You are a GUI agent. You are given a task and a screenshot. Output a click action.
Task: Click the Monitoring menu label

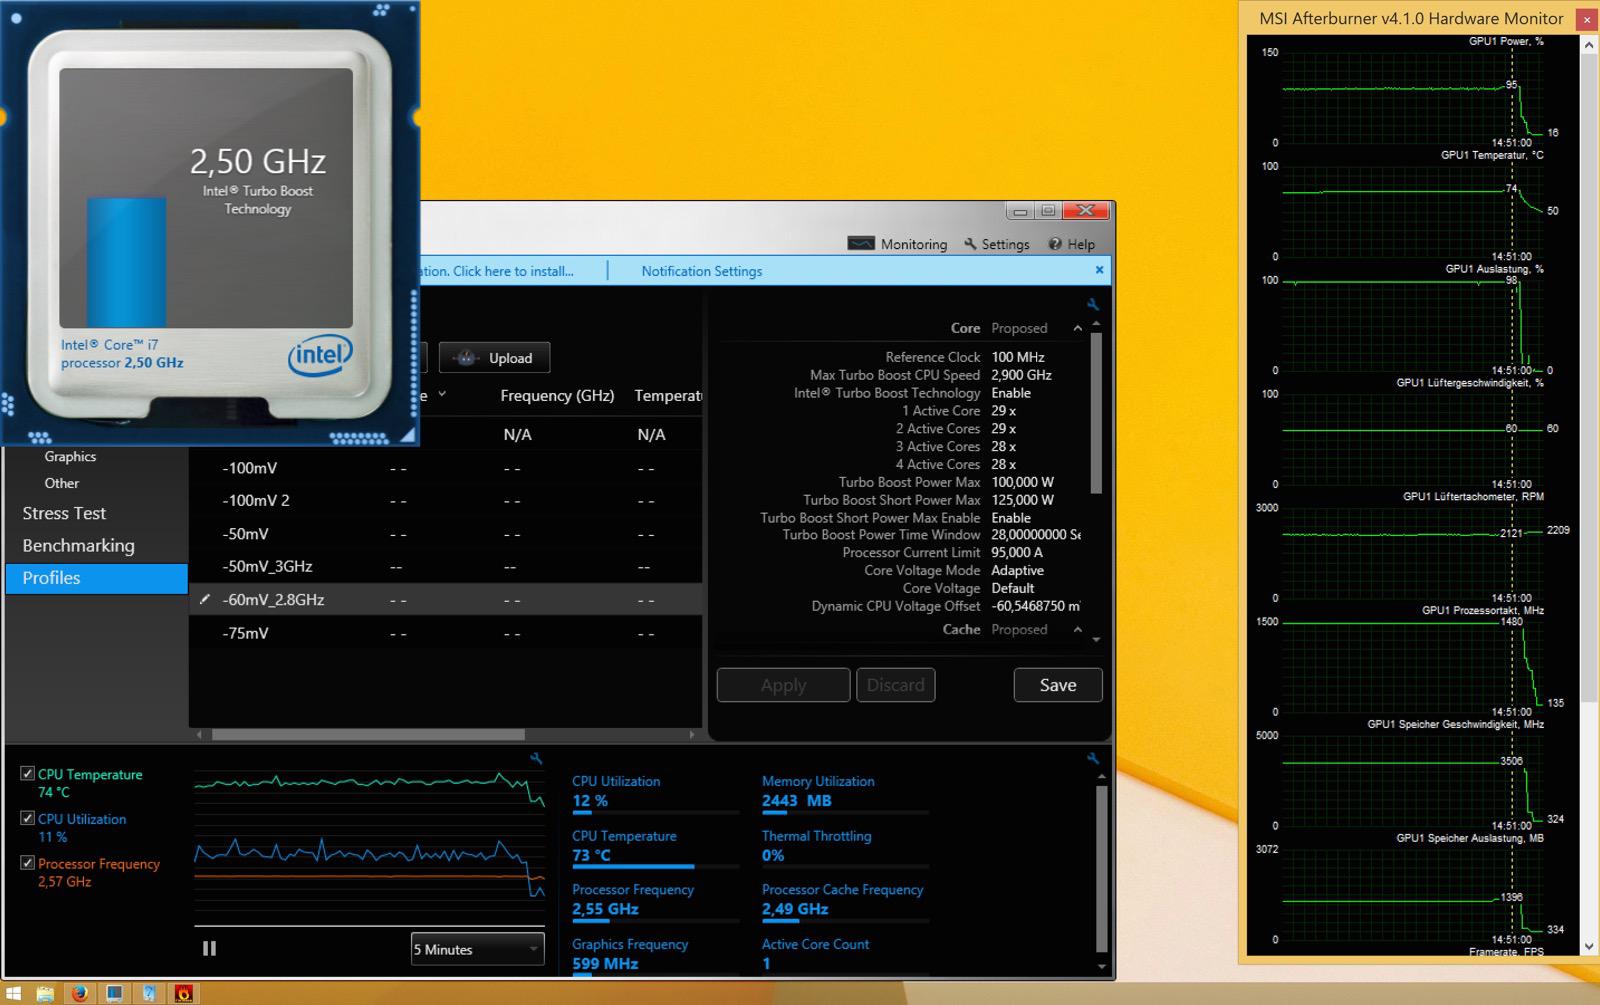(x=913, y=244)
